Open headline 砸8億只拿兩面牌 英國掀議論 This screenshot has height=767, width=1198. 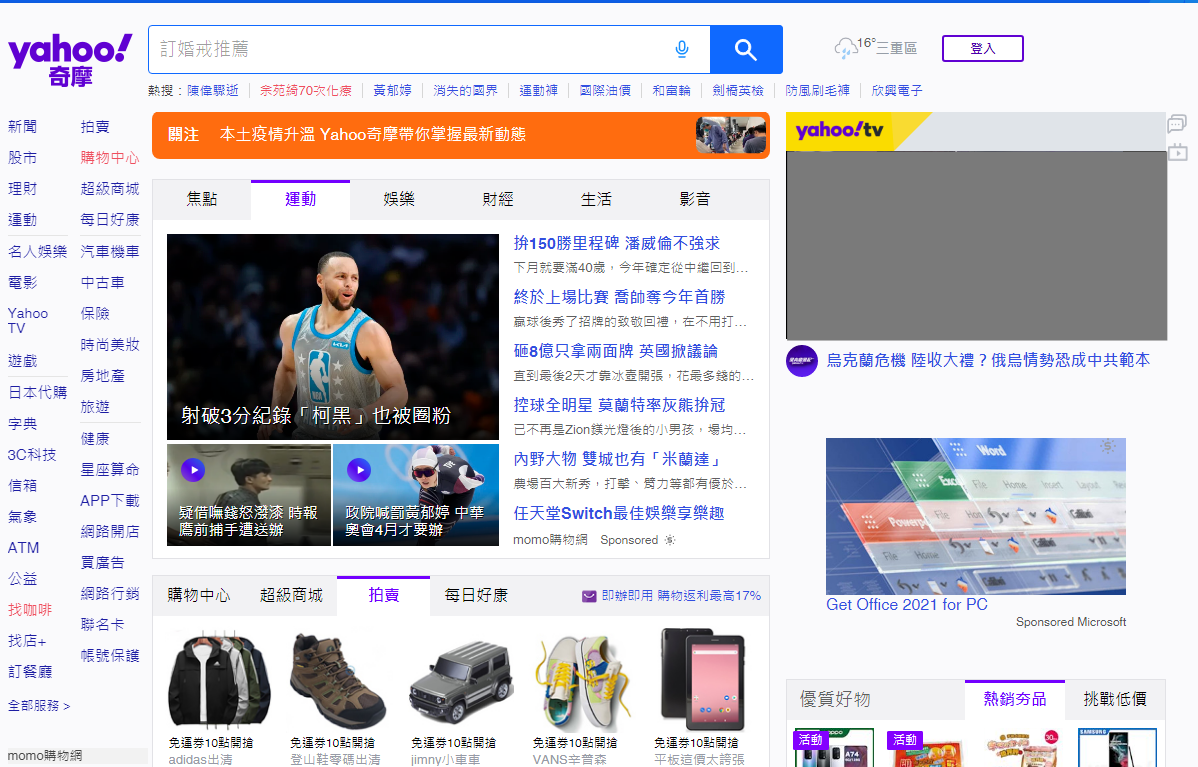(615, 351)
